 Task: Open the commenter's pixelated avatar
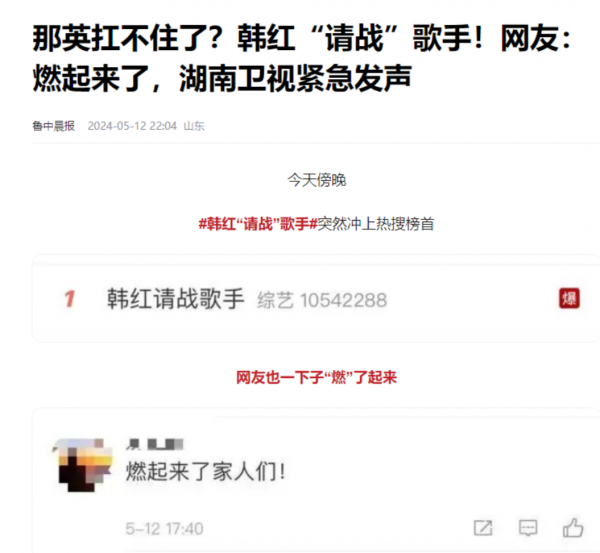point(83,465)
